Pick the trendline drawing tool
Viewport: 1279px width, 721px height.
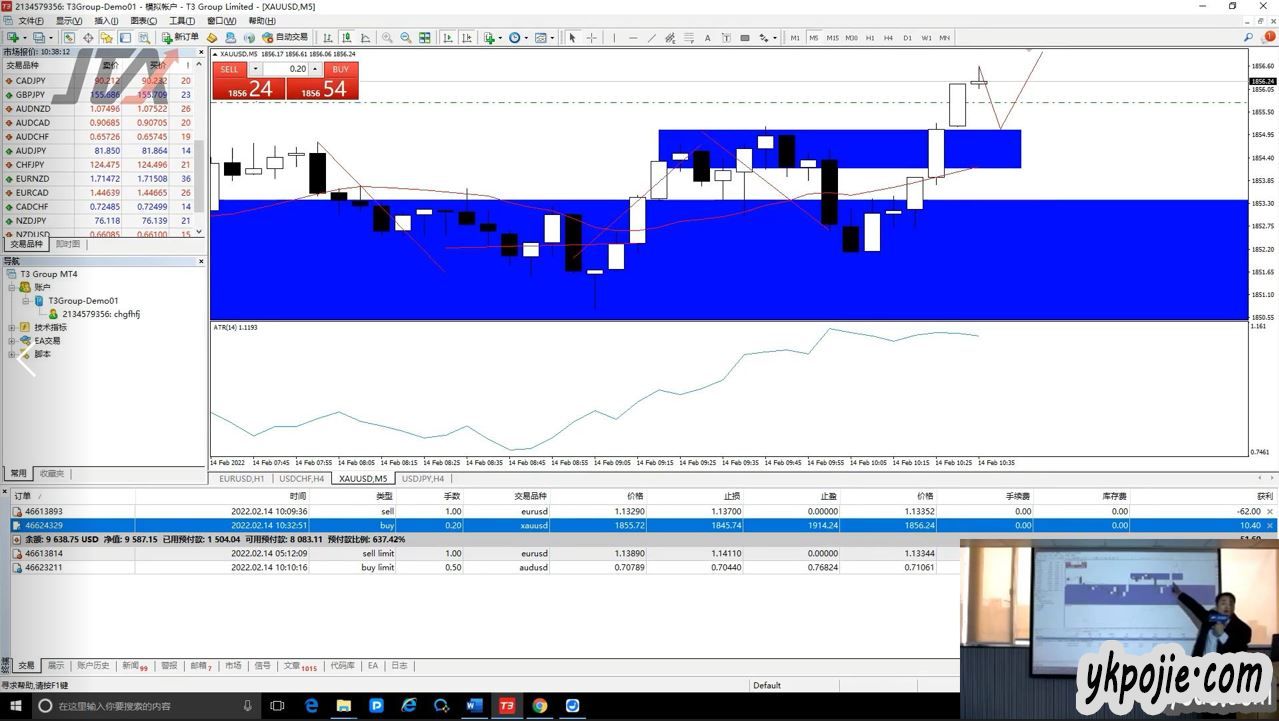pyautogui.click(x=651, y=38)
